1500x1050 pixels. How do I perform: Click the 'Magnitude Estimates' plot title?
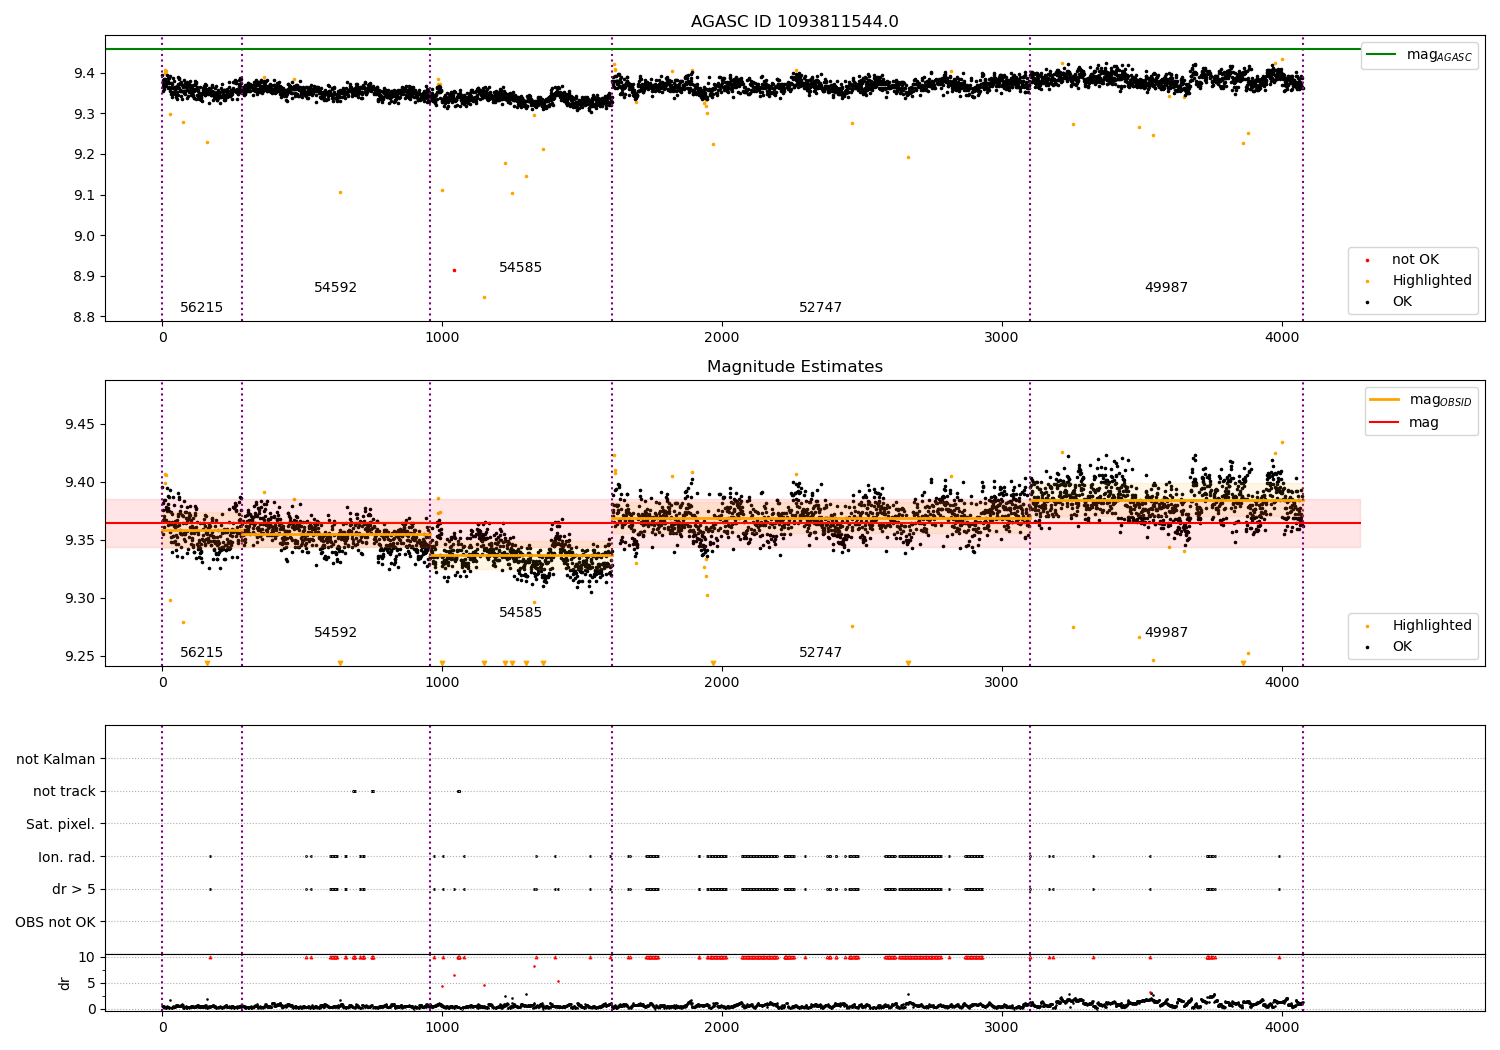794,367
